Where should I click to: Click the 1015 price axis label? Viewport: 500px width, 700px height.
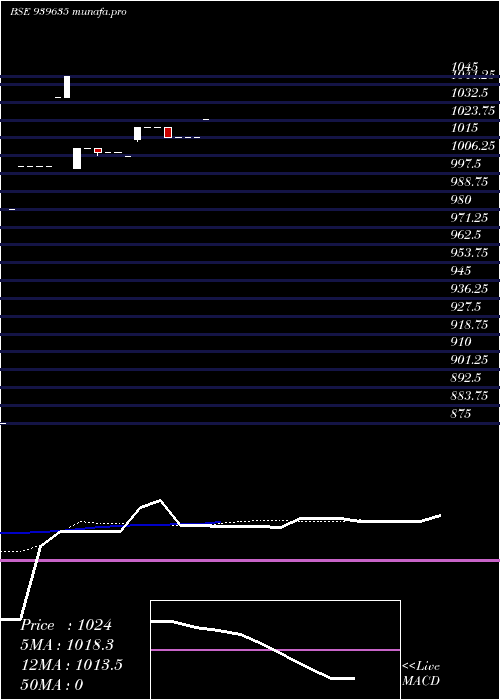[464, 128]
